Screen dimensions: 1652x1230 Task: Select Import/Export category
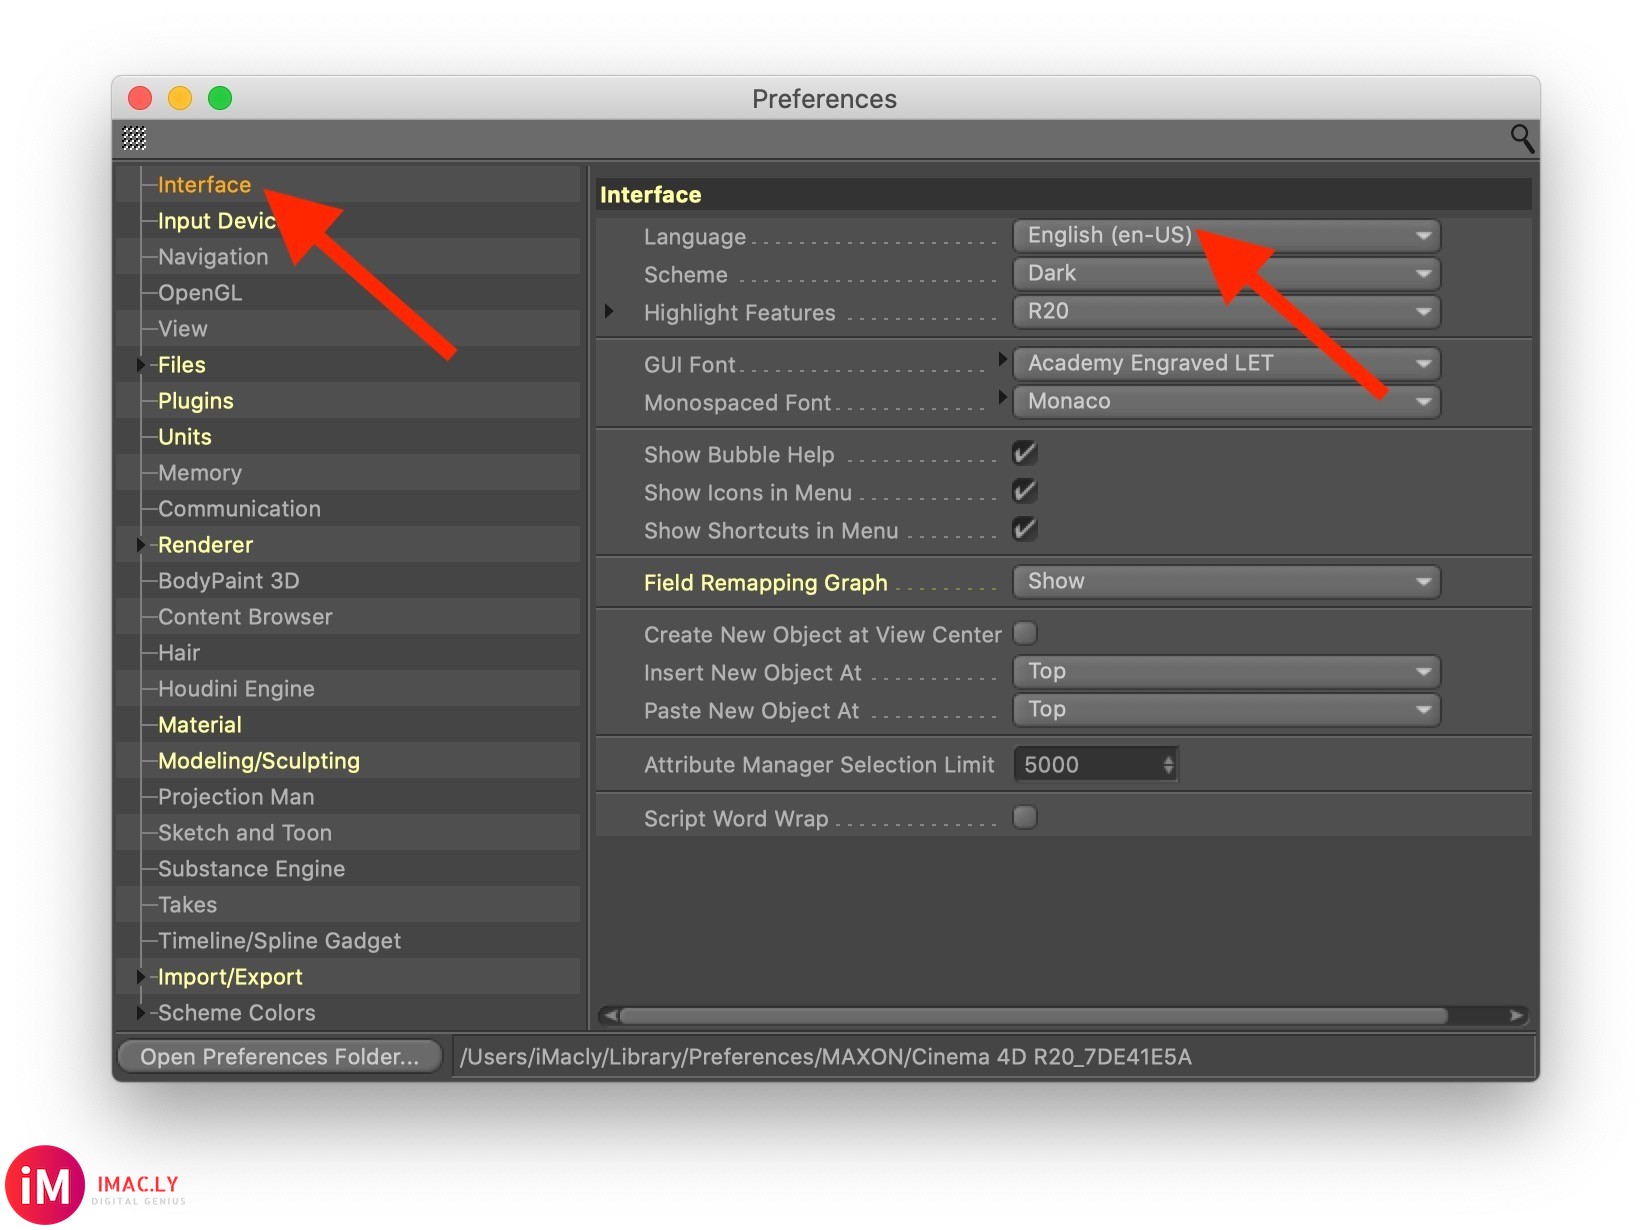tap(230, 977)
